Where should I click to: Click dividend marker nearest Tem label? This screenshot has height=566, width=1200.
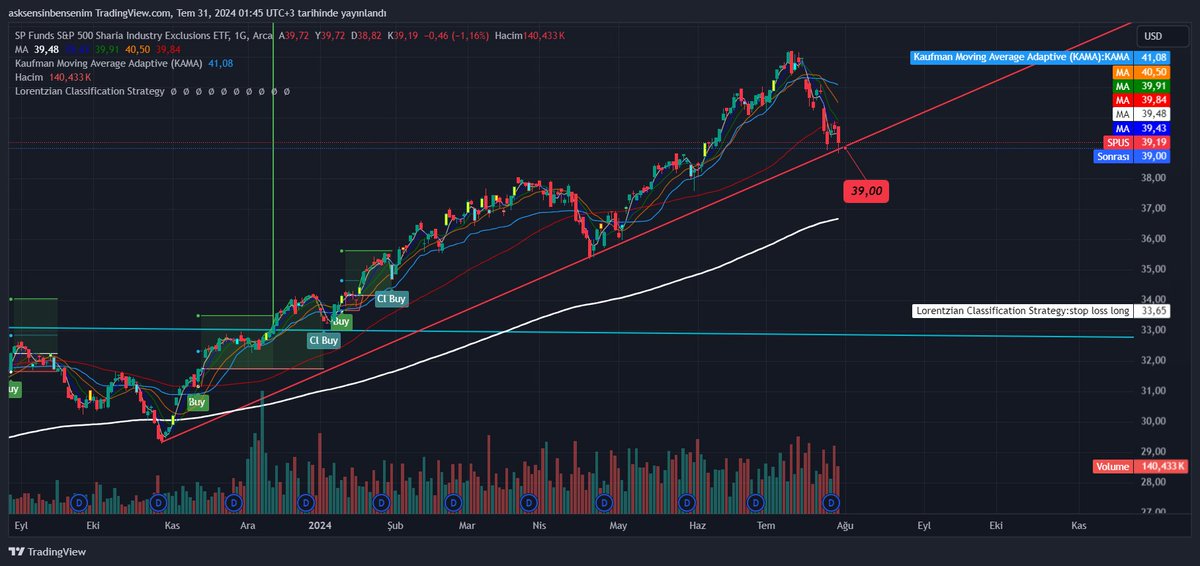[x=757, y=501]
